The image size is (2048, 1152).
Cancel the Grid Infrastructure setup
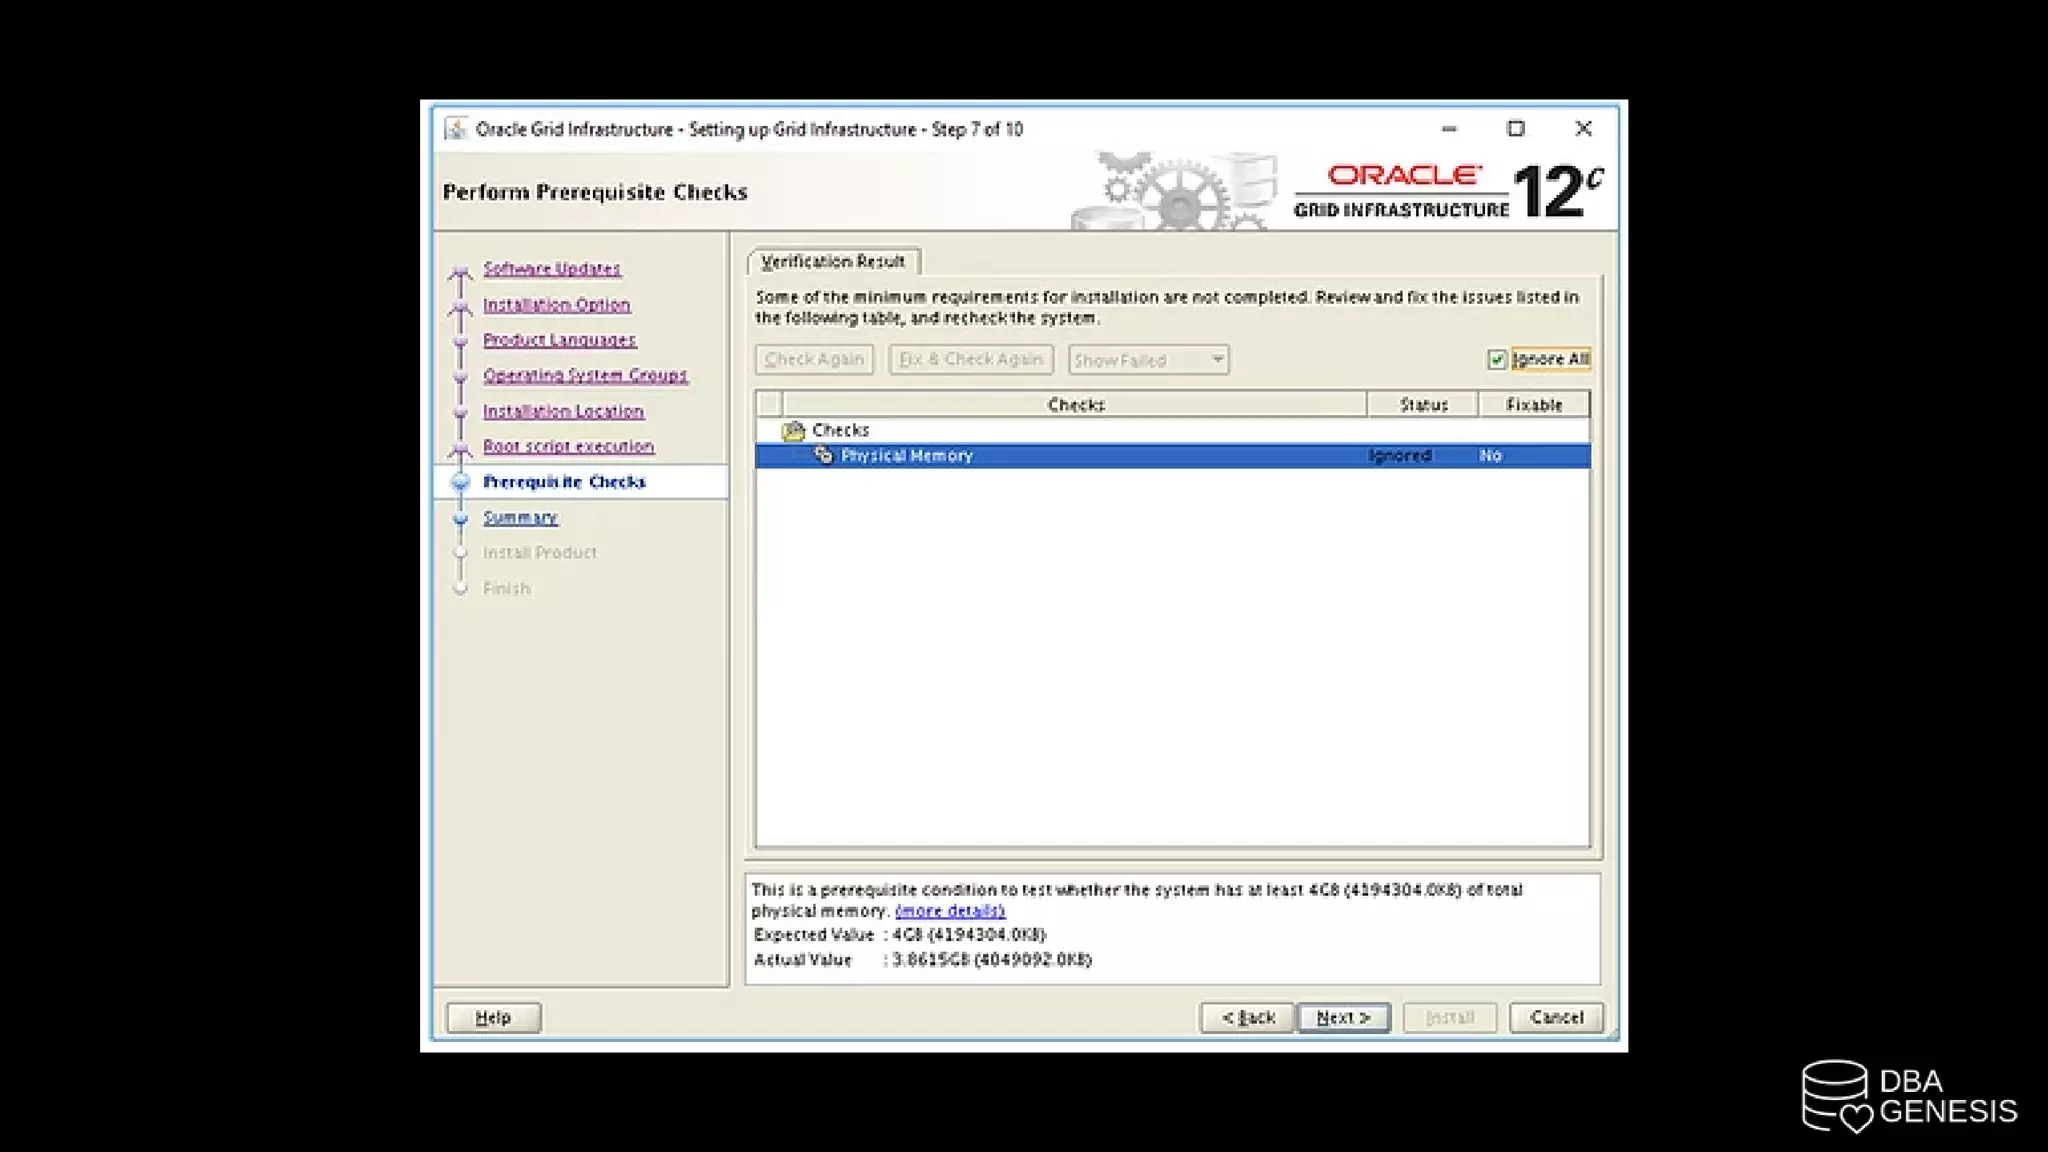tap(1556, 1017)
